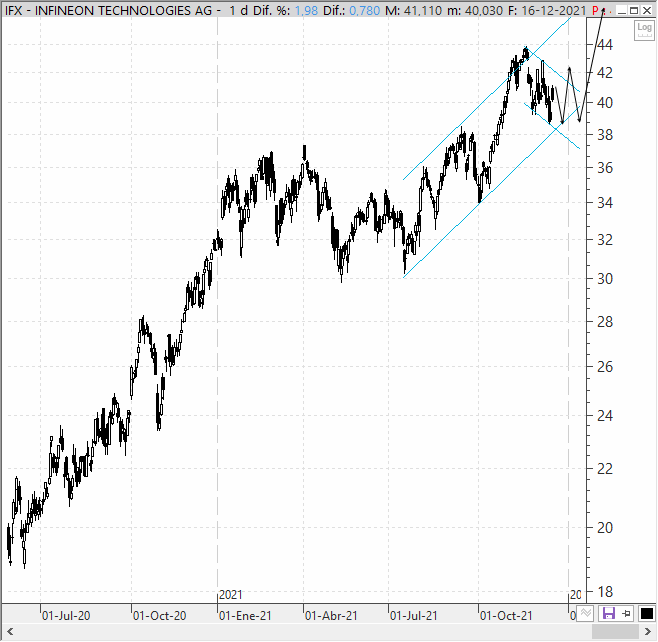Click the 01-Abr-21 date axis label
658x642 pixels.
coord(331,616)
